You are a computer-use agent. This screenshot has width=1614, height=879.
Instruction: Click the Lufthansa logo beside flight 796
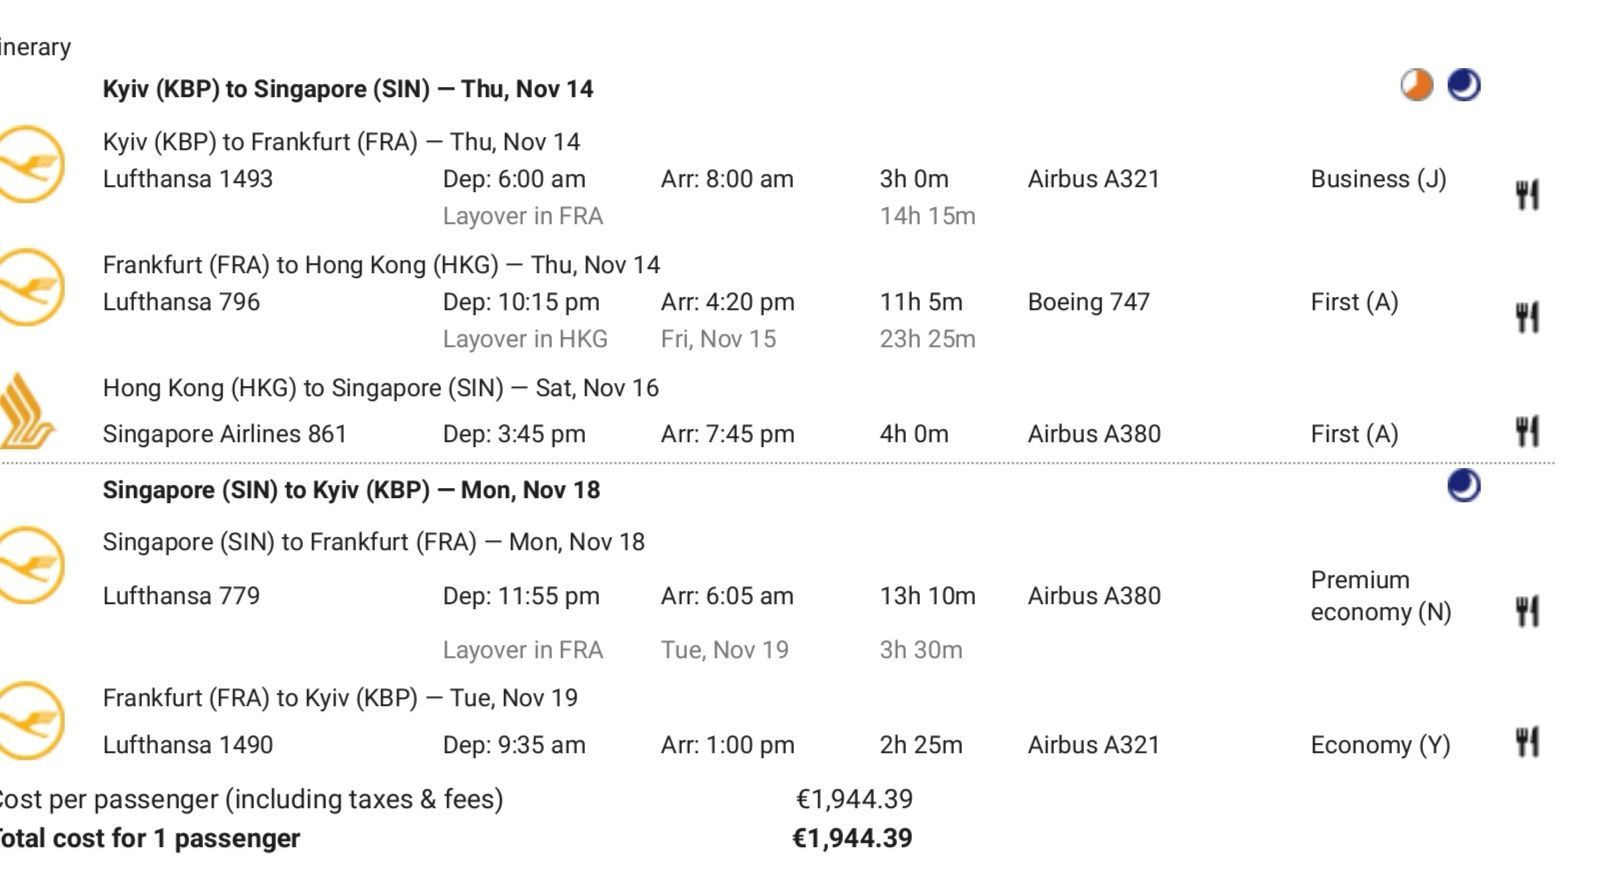click(x=30, y=287)
